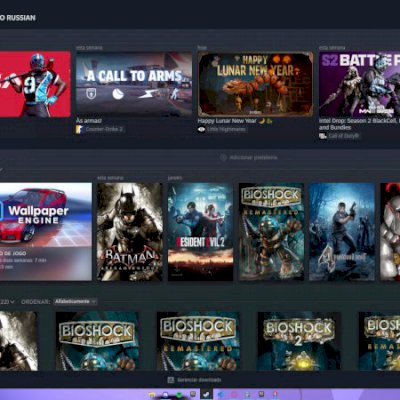
Task: Select BioShock 2 cover in alphabetical grid
Action: [299, 341]
